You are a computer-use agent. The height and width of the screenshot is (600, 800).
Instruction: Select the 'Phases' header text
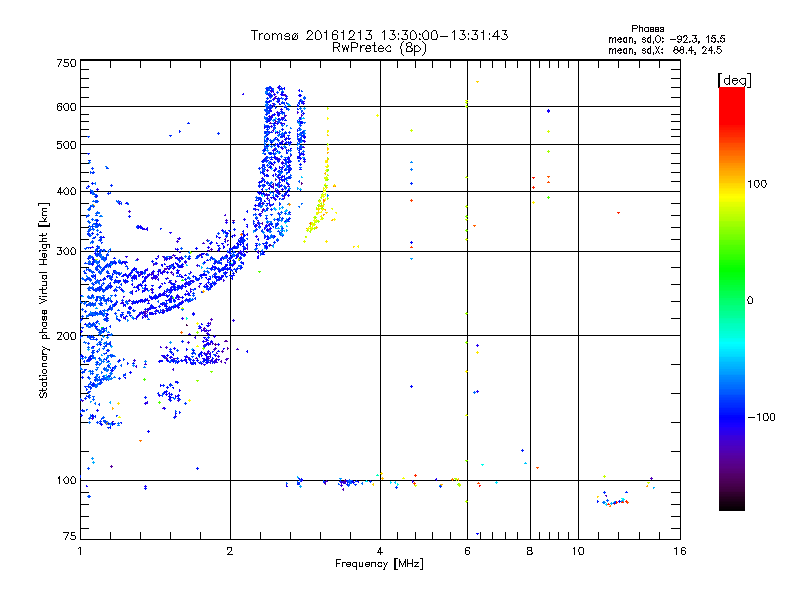[x=647, y=29]
